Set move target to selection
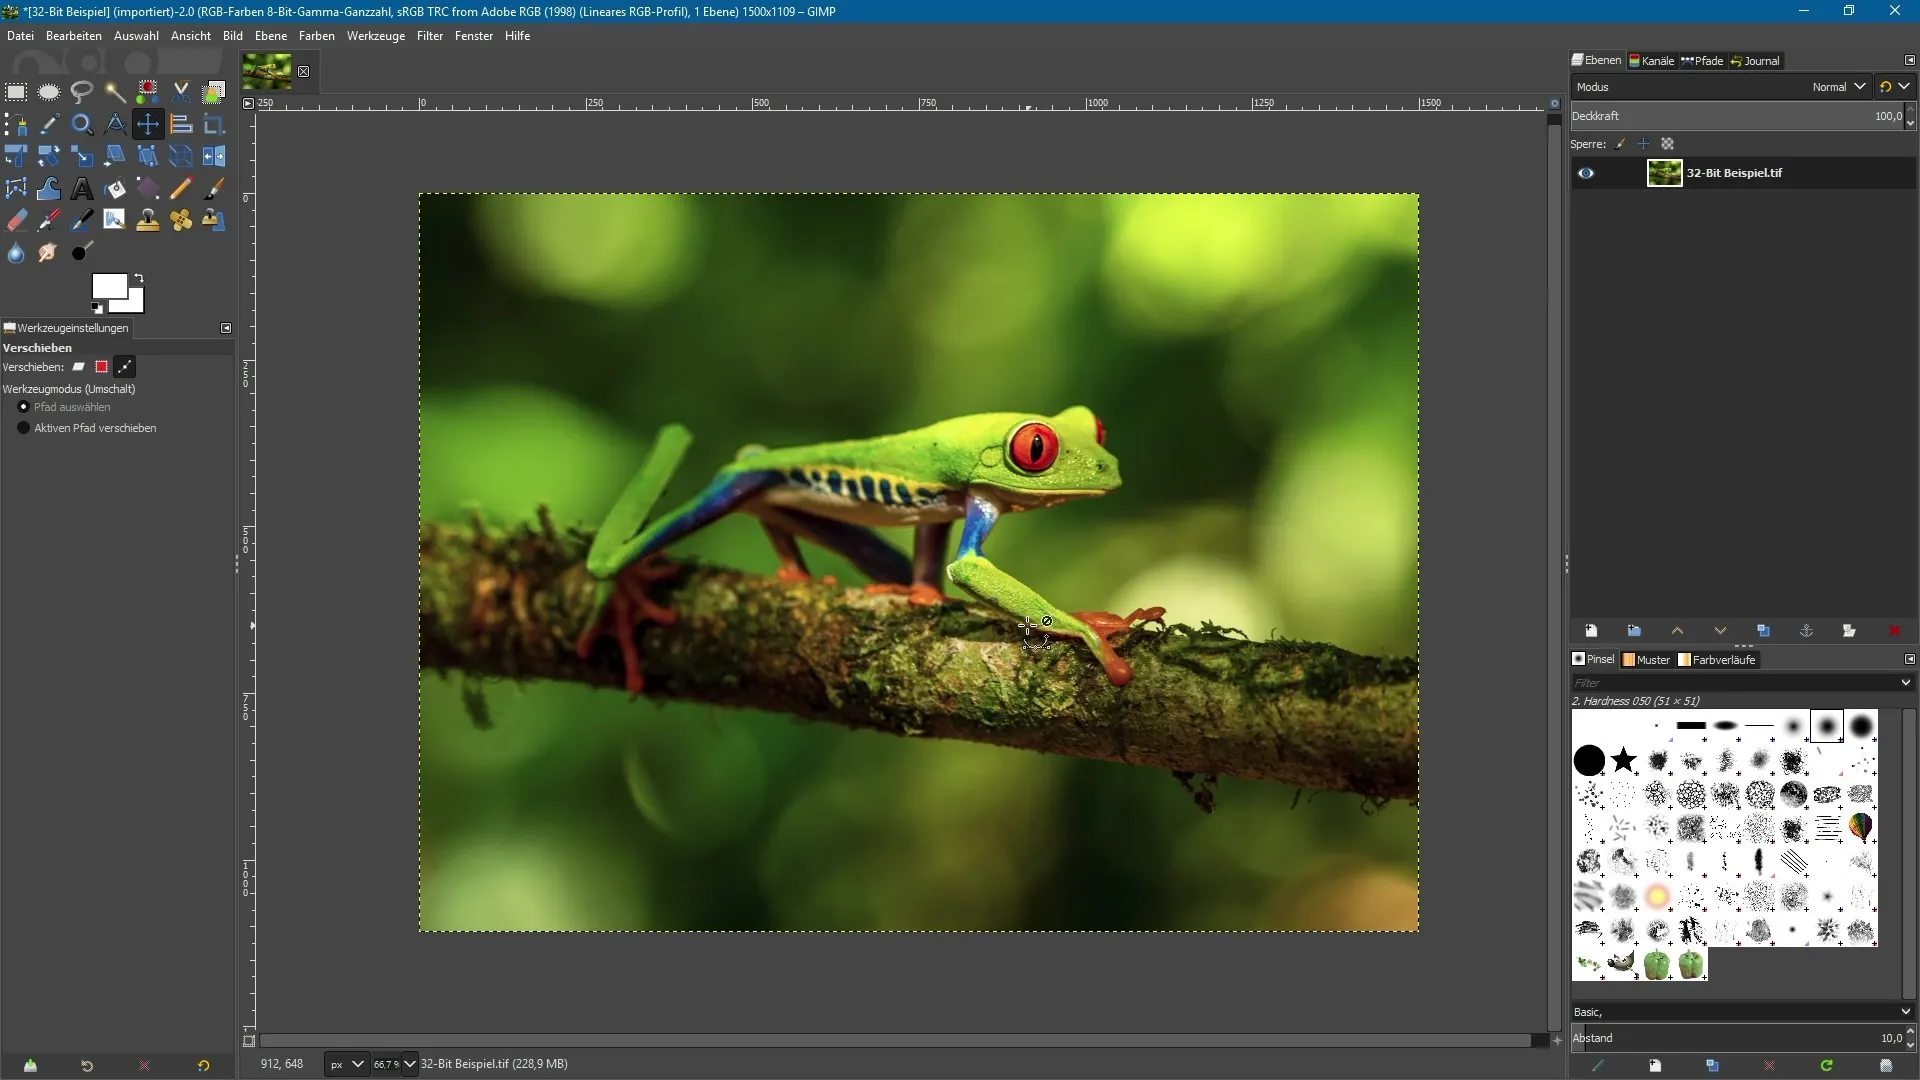1920x1080 pixels. tap(101, 367)
